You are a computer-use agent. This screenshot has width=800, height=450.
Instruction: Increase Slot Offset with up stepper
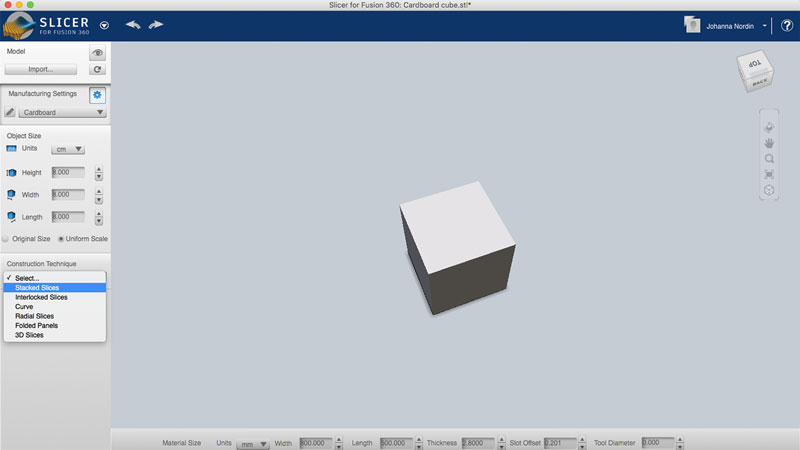click(582, 439)
